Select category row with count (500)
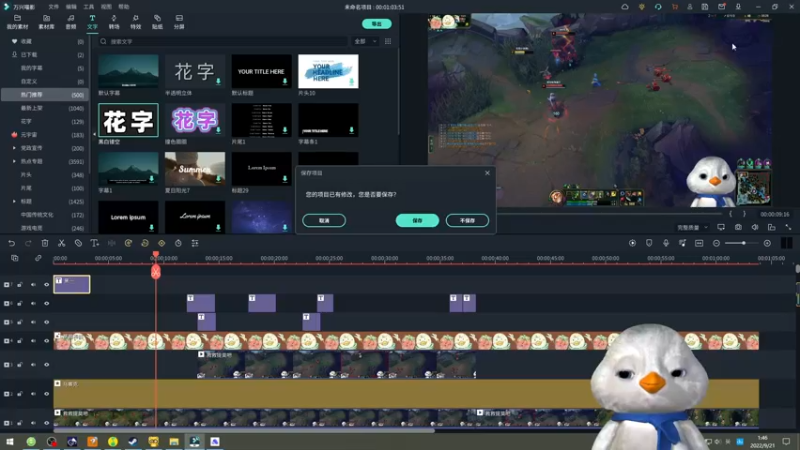This screenshot has width=800, height=450. (45, 94)
